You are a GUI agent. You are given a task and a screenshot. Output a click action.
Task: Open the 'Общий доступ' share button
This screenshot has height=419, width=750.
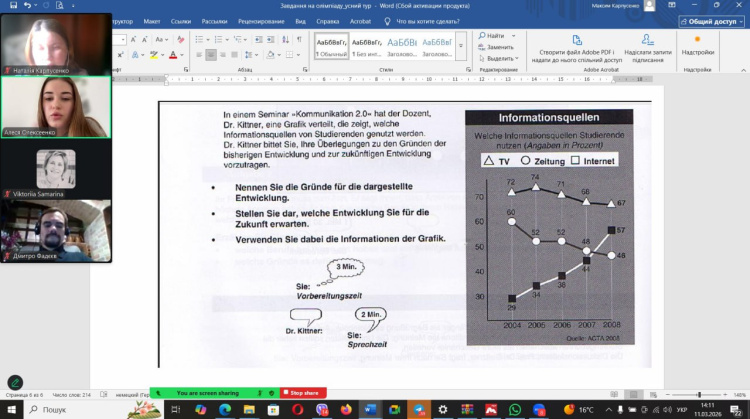tap(711, 22)
